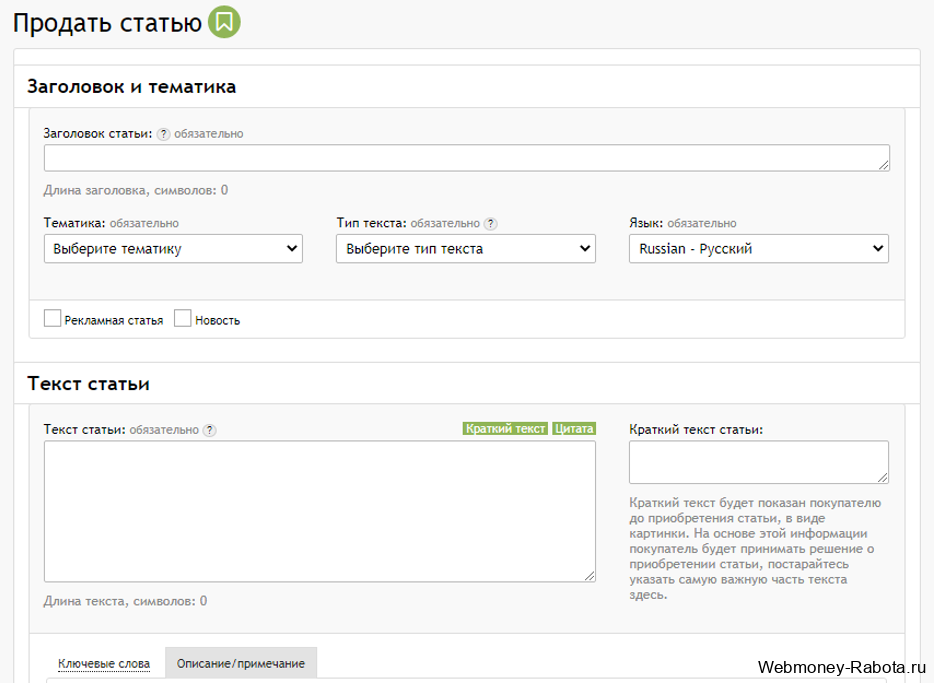
Task: Expand the Тип текста dropdown
Action: (465, 249)
